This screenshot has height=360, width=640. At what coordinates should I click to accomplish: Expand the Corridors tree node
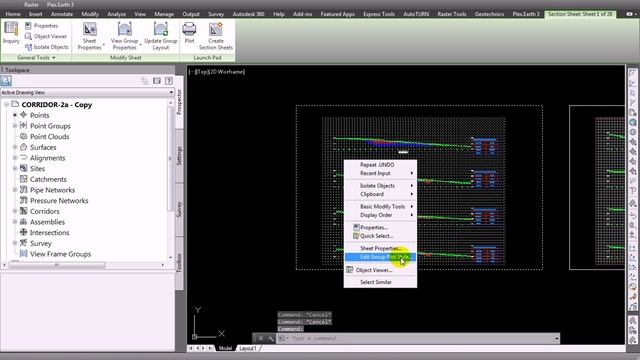tap(15, 211)
